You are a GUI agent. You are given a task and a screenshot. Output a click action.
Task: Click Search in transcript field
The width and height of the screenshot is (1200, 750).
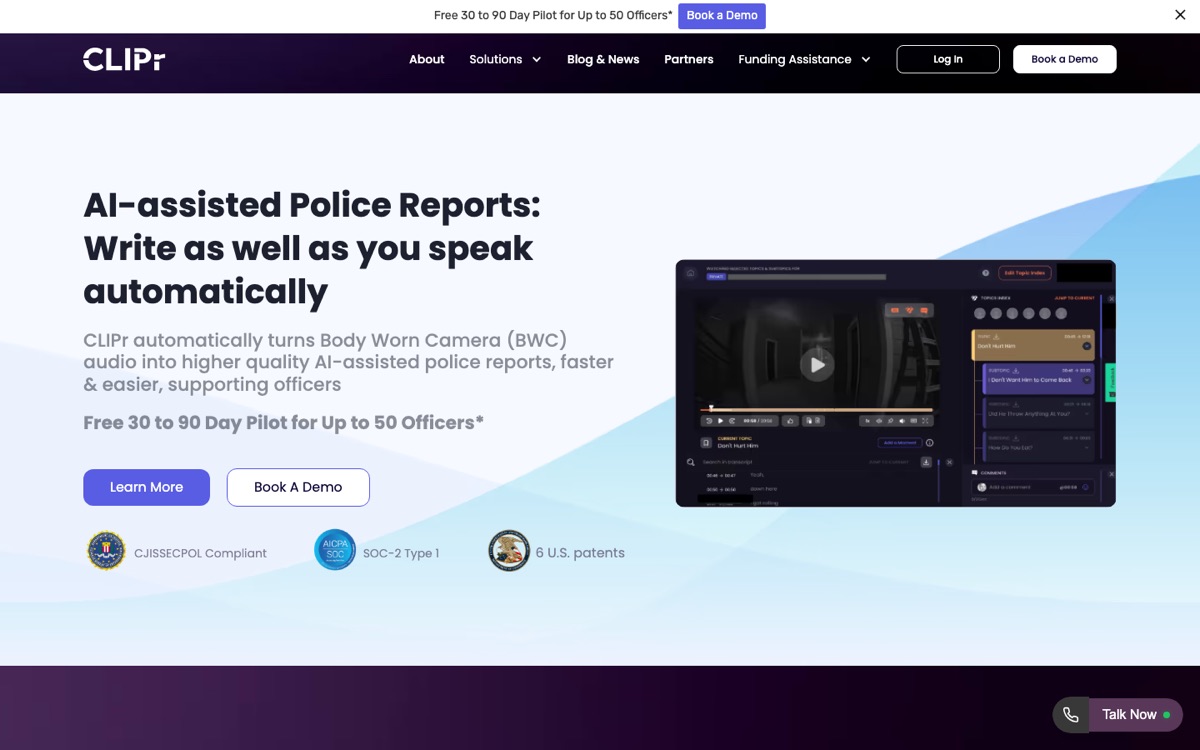coord(728,462)
